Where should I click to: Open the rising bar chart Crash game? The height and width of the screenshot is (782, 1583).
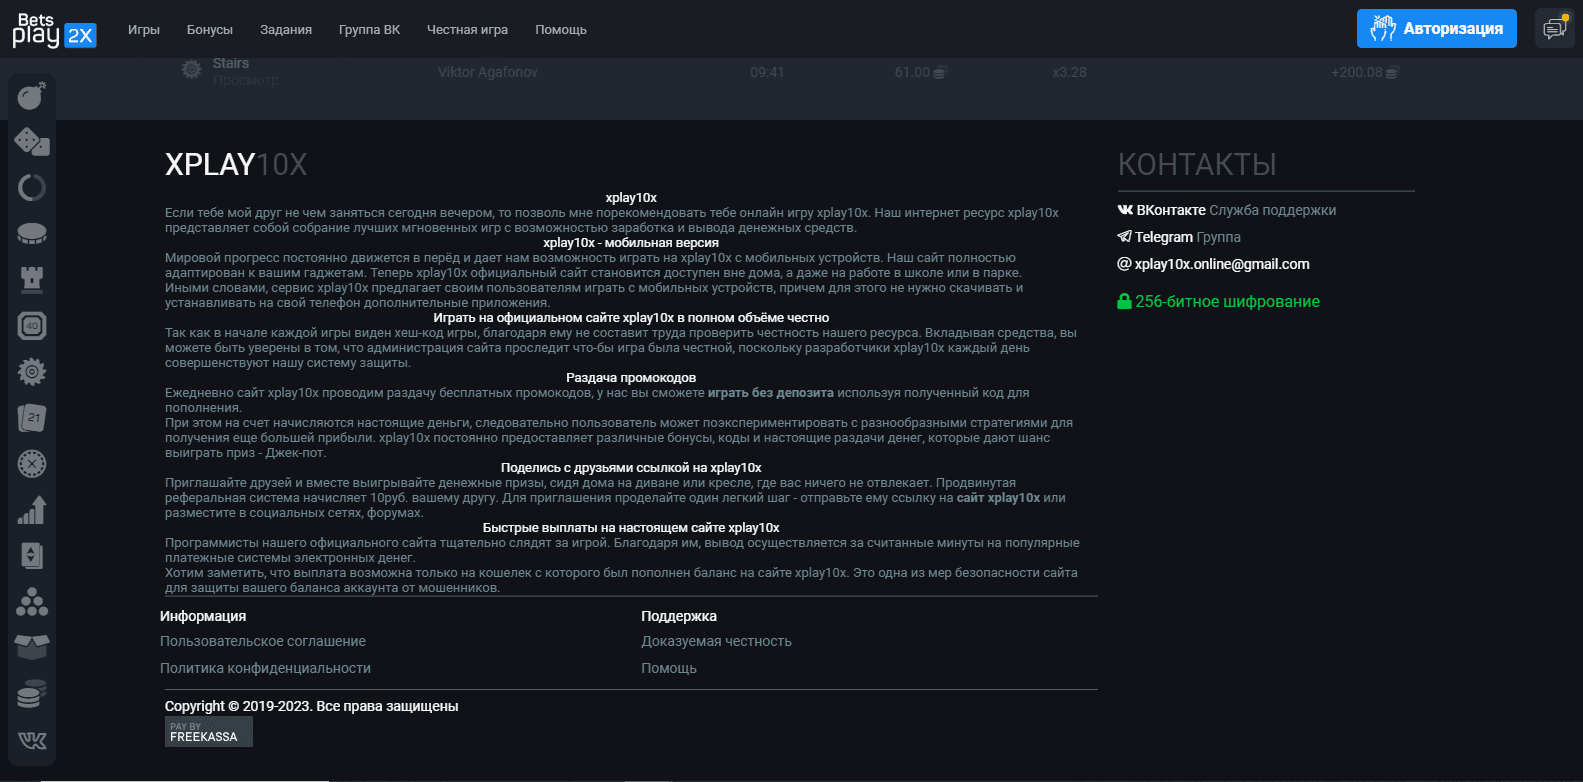[x=32, y=510]
